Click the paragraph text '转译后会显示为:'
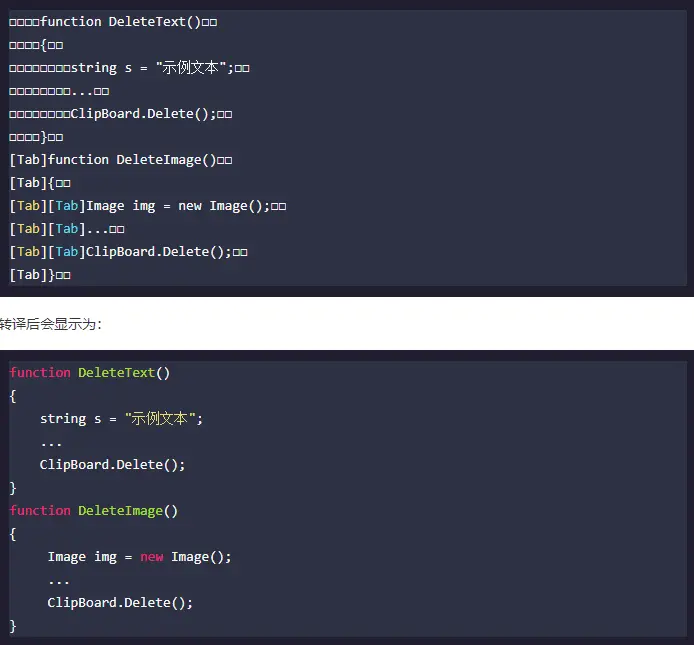The width and height of the screenshot is (694, 645). (51, 324)
